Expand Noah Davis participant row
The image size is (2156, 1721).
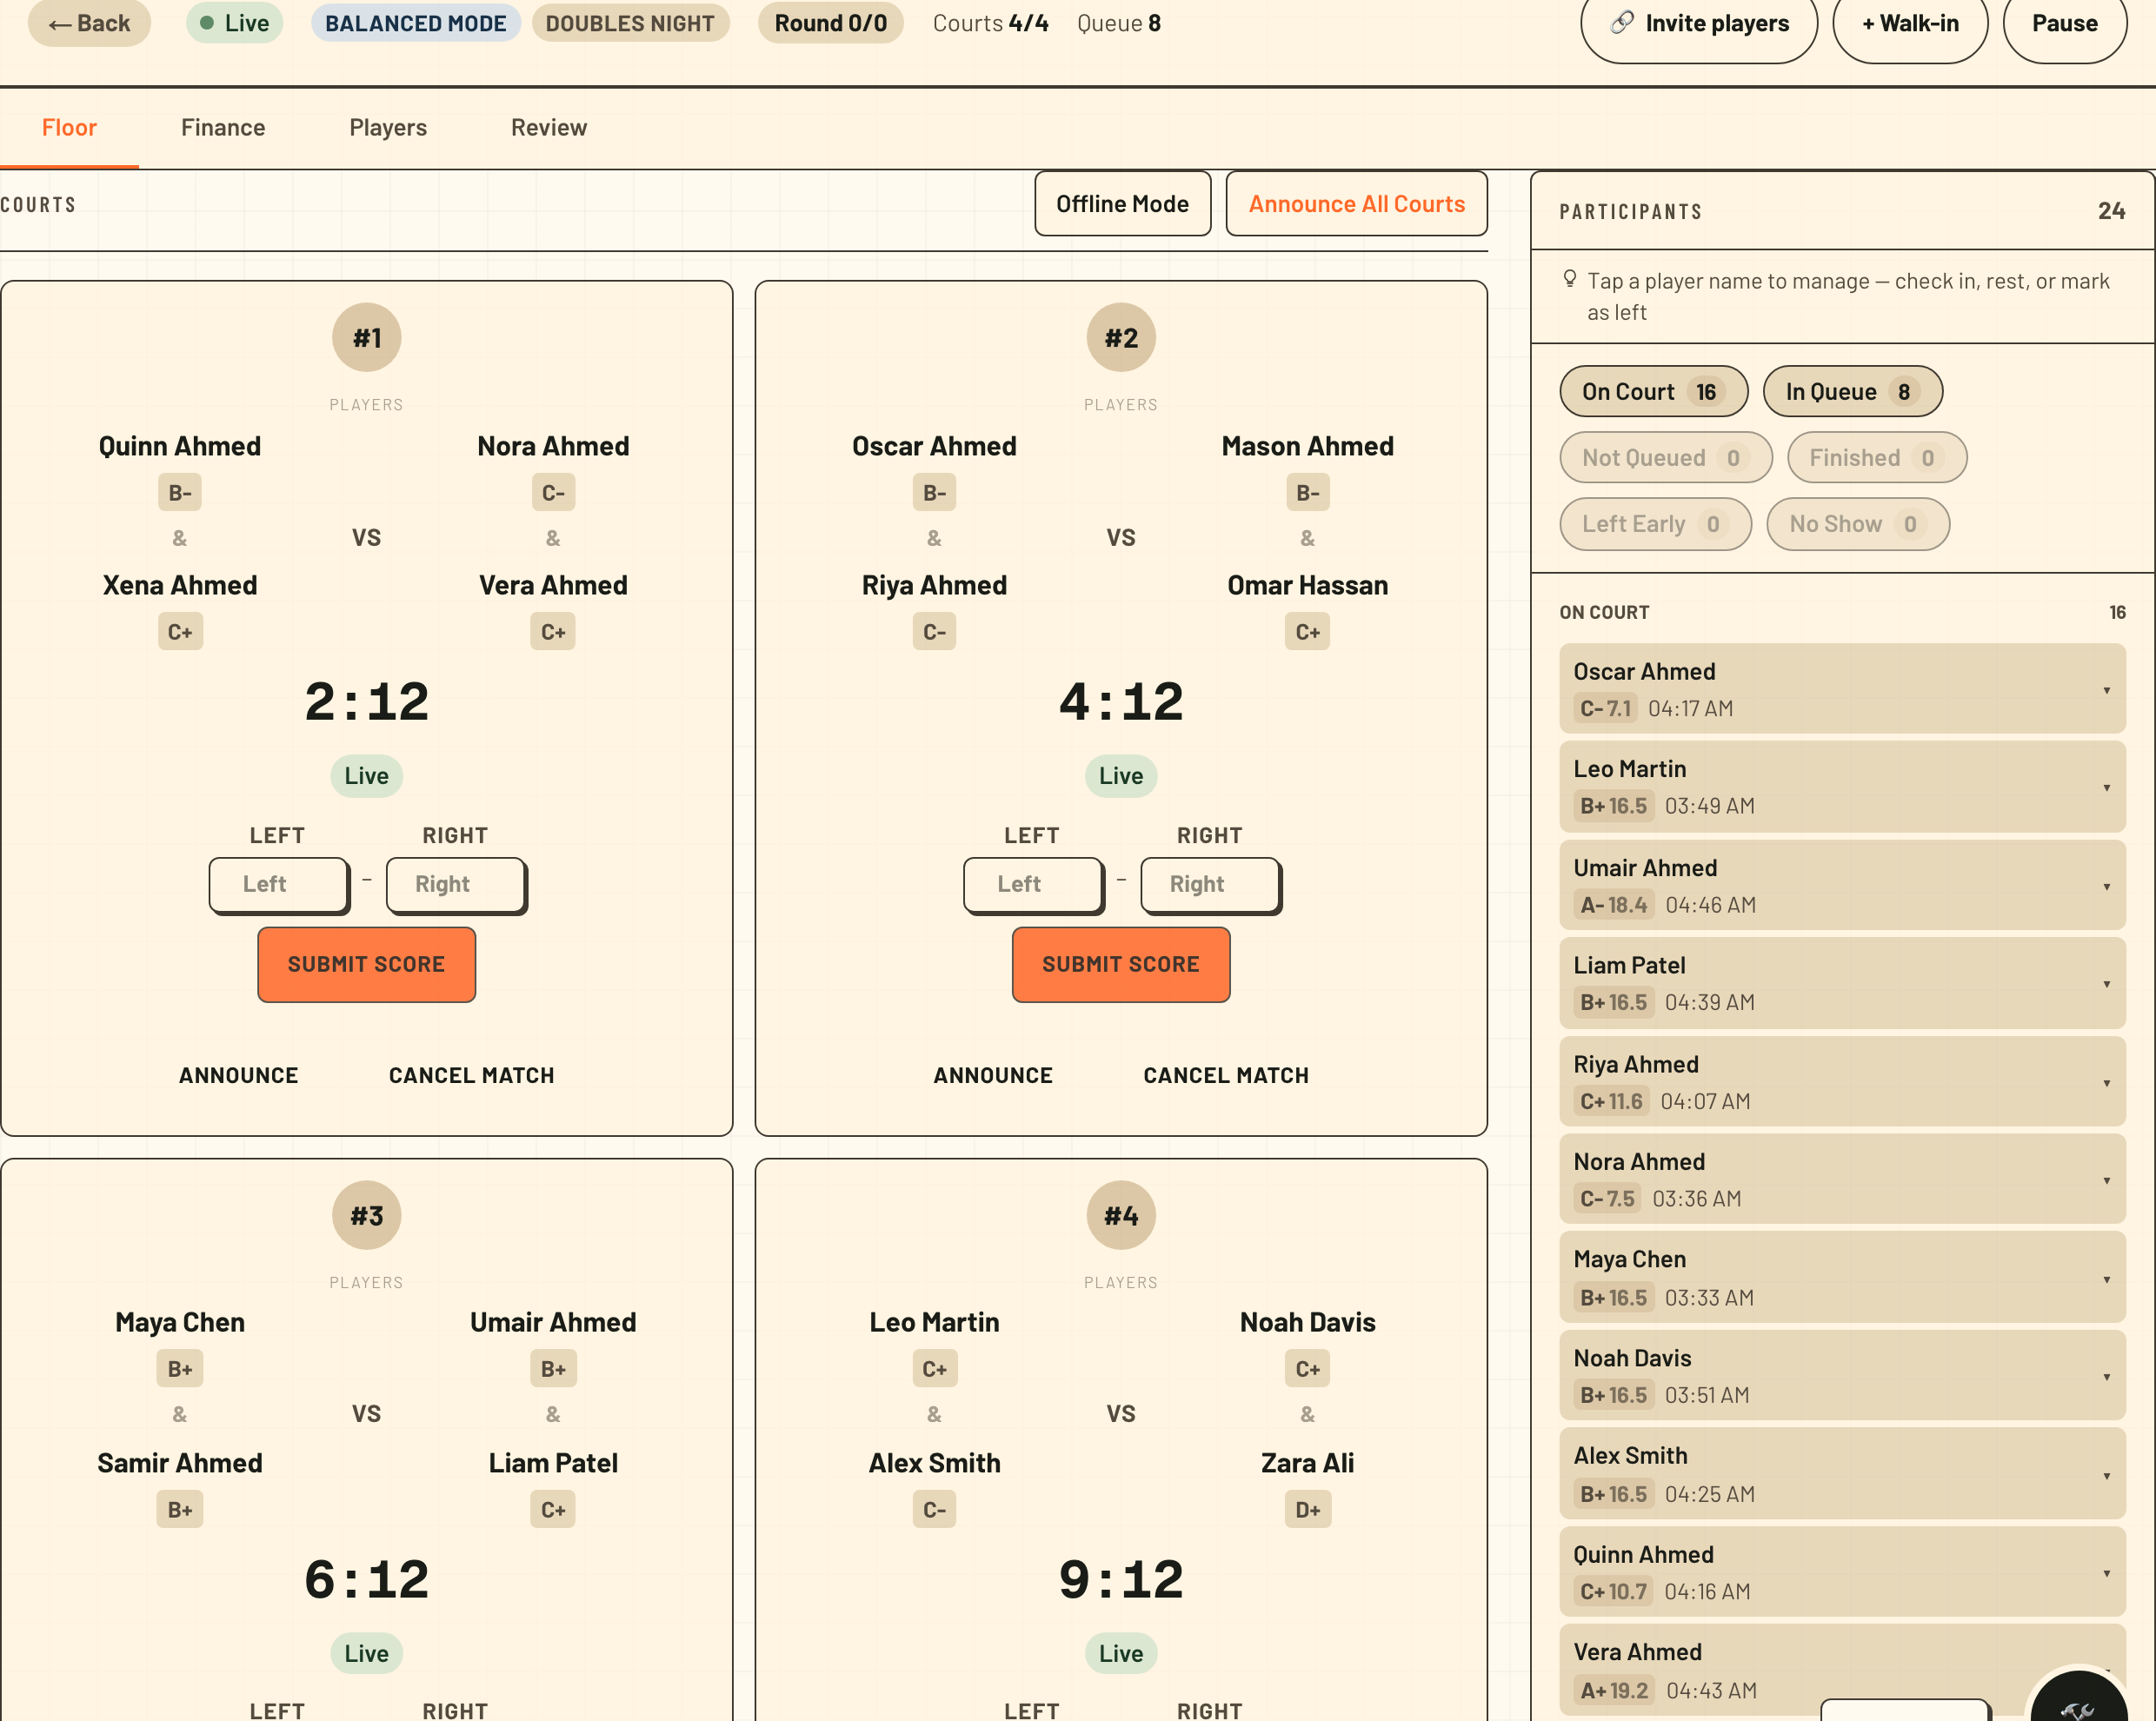coord(1842,1376)
